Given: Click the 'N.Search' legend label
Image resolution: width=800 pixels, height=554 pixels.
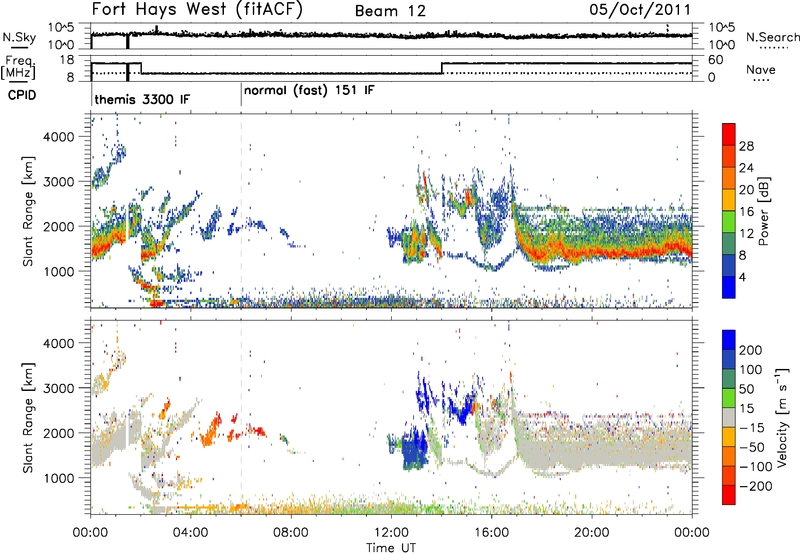Looking at the screenshot, I should (x=772, y=37).
